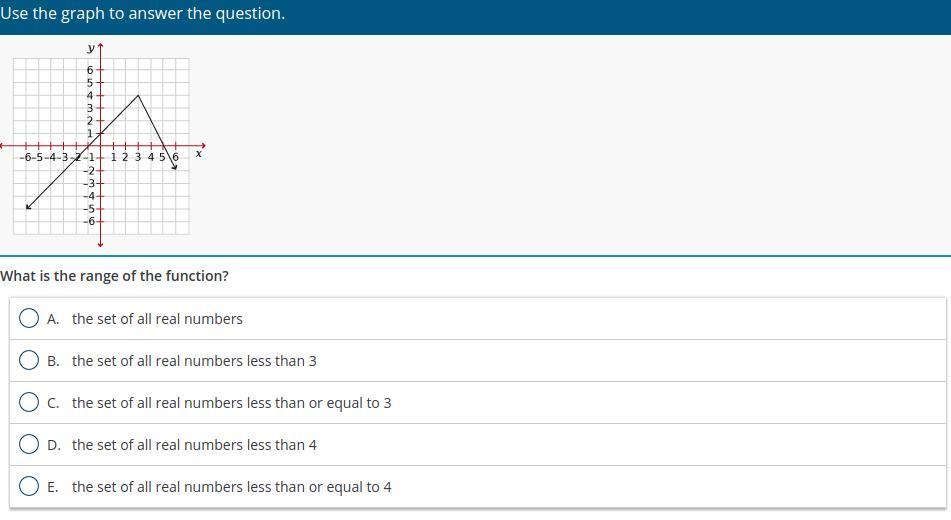Click the tick label 6 on the y-axis

(x=90, y=70)
